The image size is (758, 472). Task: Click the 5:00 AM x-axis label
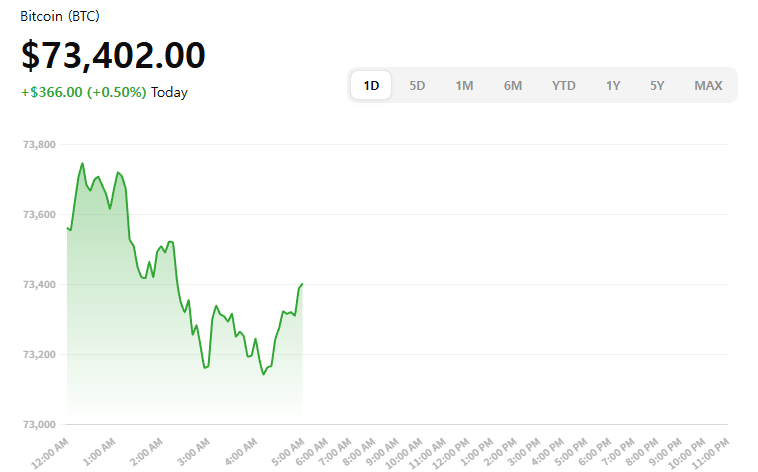[288, 452]
